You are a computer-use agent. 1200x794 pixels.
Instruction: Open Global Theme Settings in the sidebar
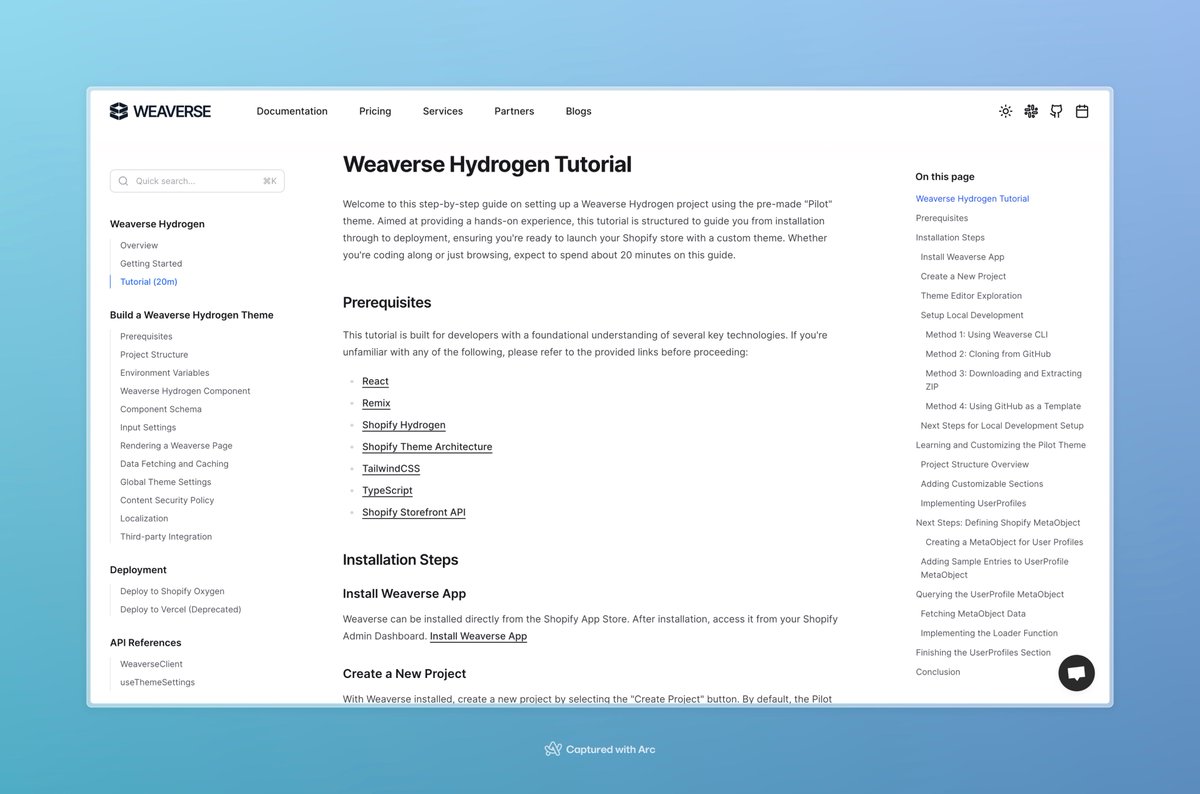[166, 482]
